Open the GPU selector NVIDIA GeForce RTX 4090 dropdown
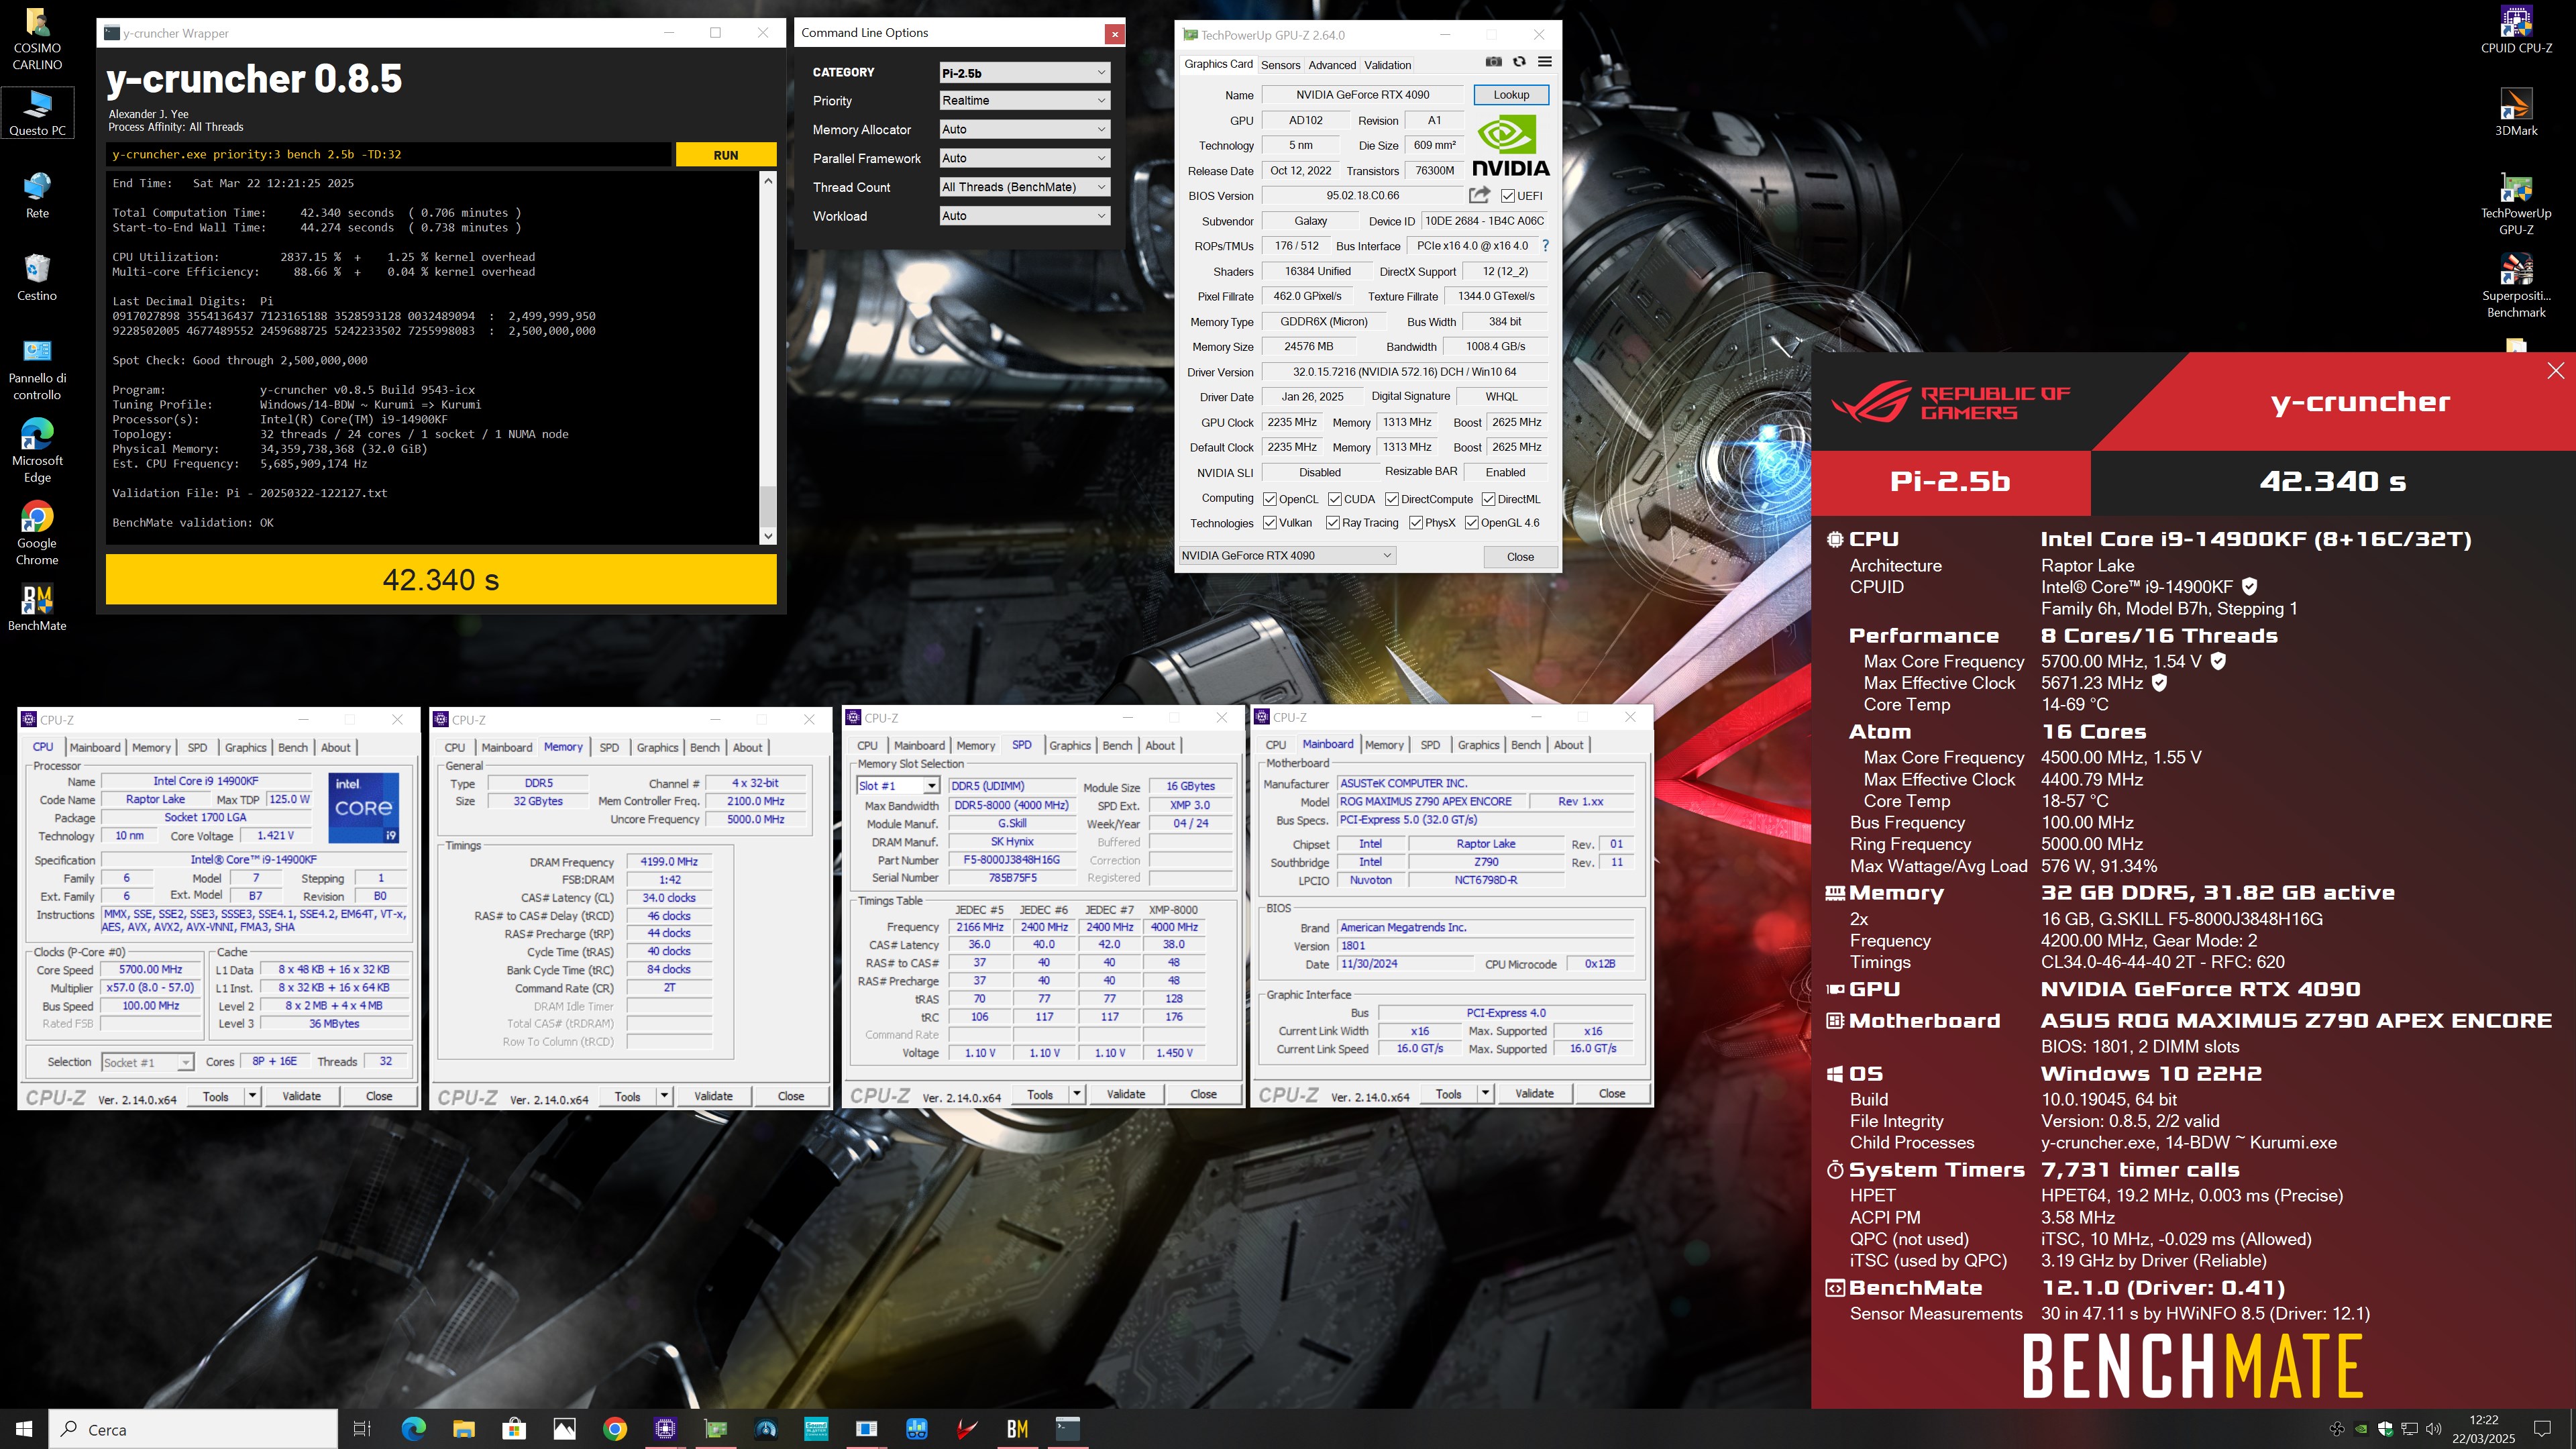 coord(1287,556)
